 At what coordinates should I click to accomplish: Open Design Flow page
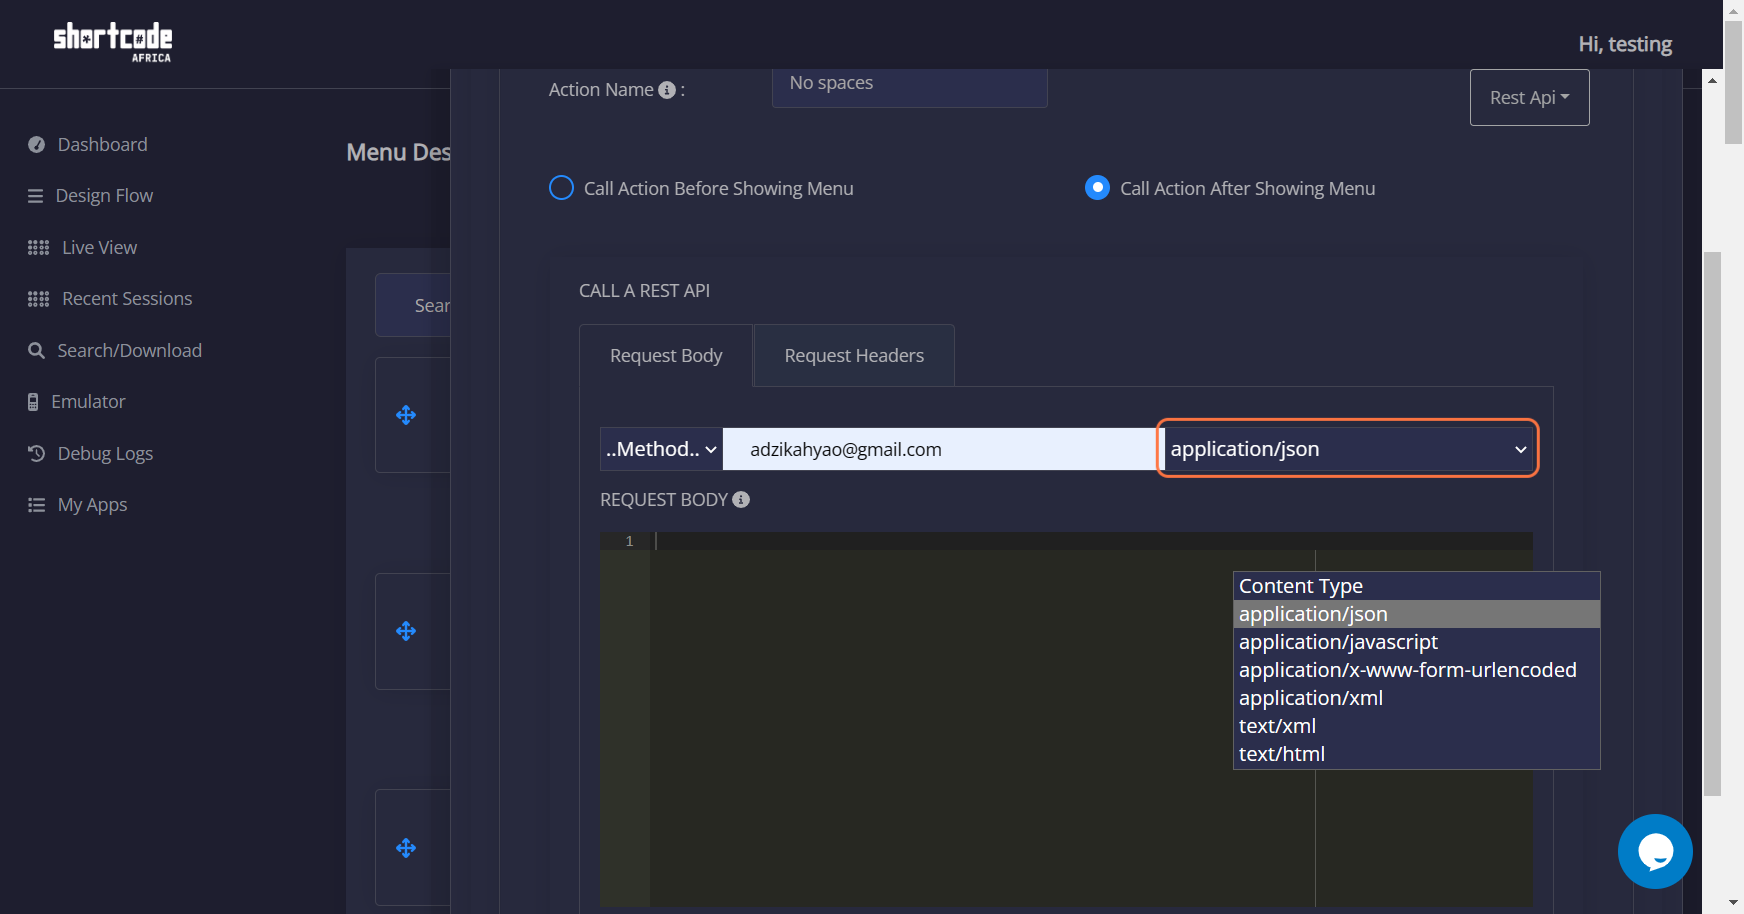pyautogui.click(x=104, y=196)
